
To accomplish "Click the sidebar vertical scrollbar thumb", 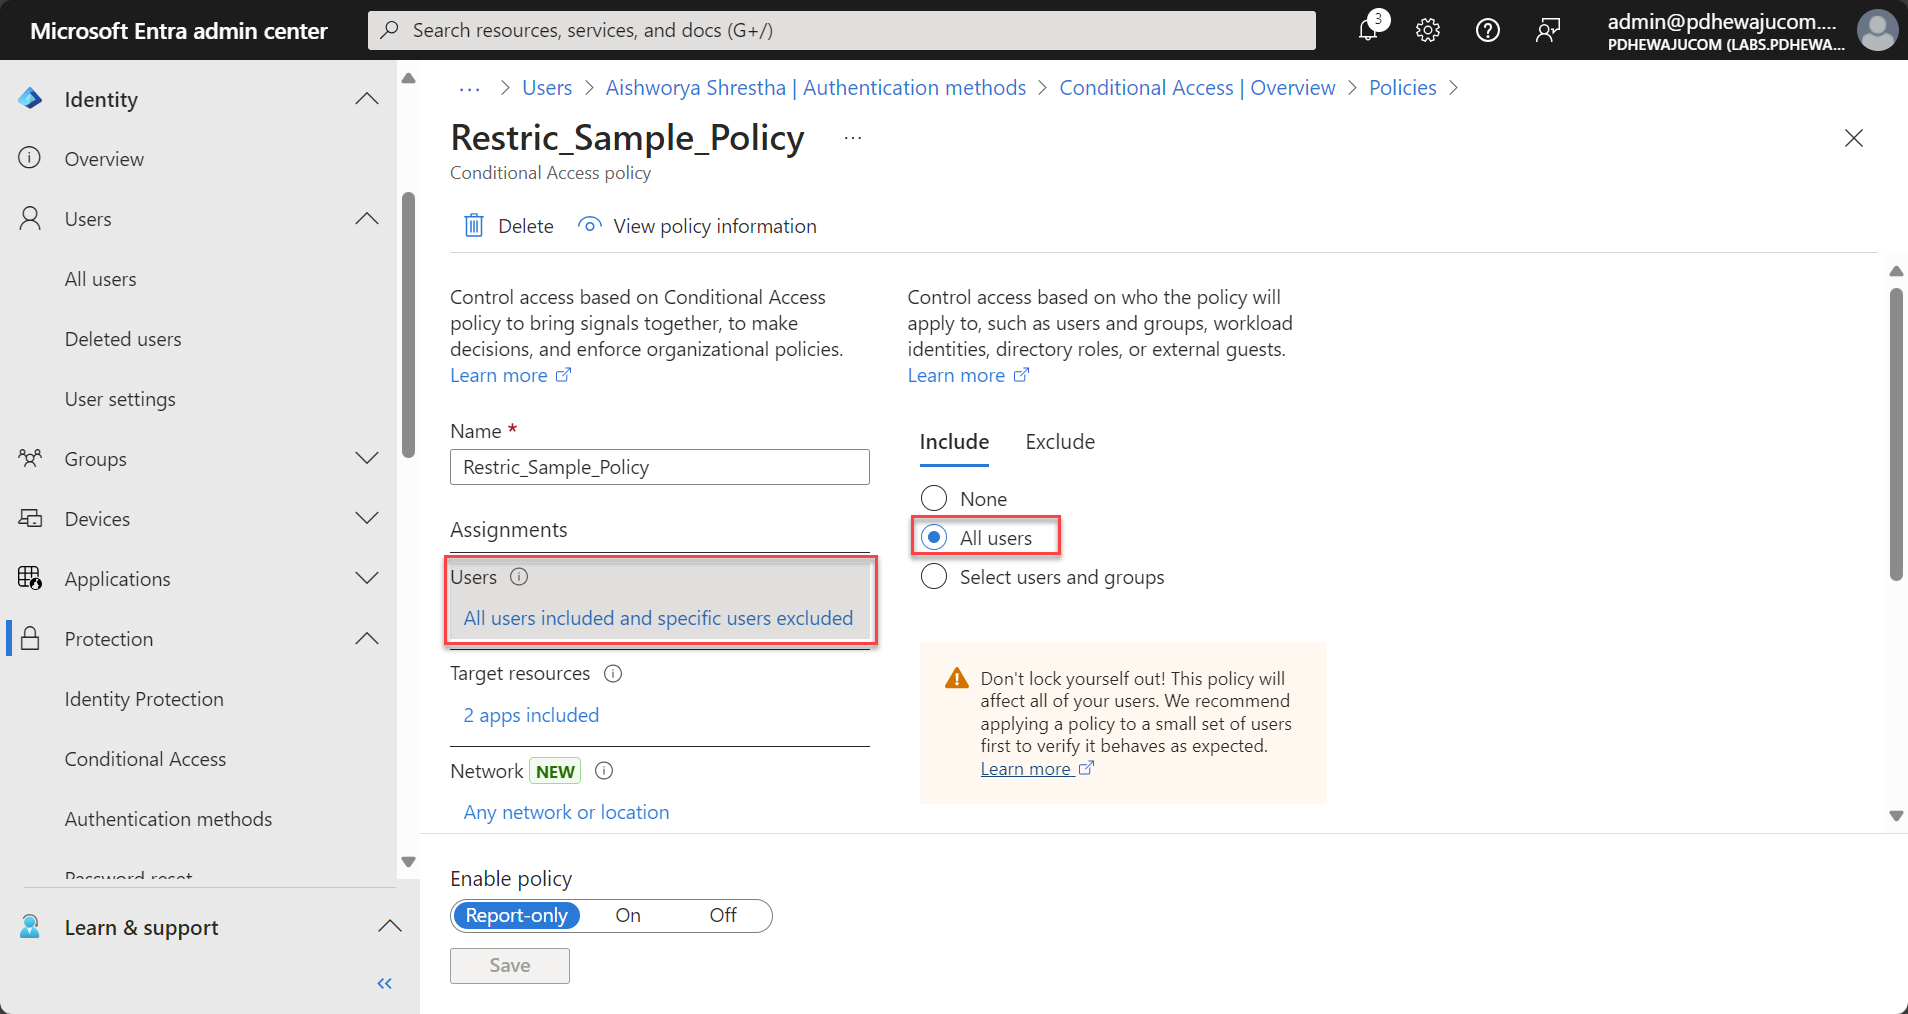I will tap(408, 325).
